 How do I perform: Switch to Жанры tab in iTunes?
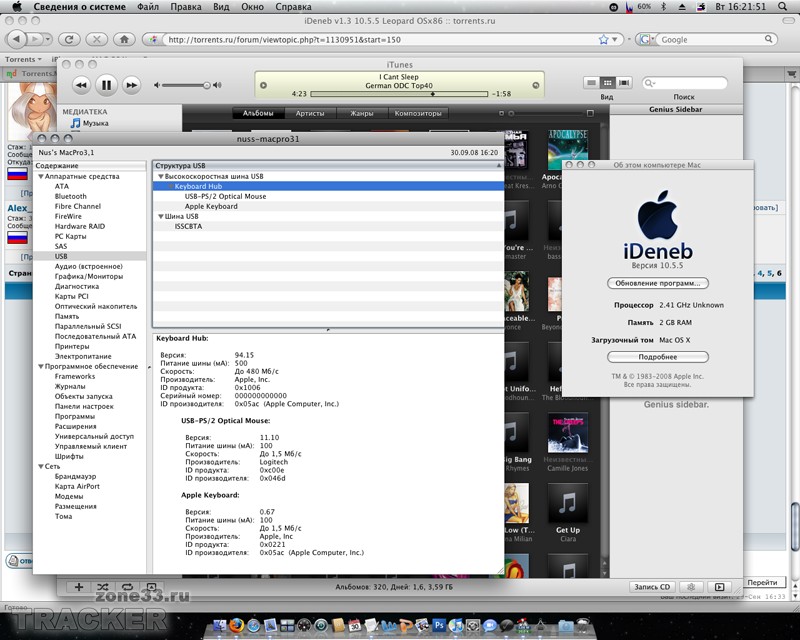point(361,113)
